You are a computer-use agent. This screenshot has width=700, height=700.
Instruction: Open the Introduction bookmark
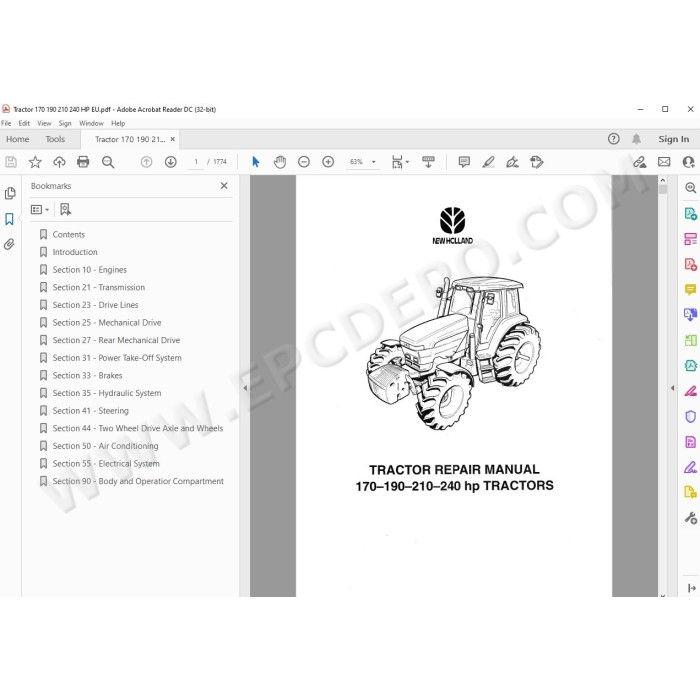point(75,252)
